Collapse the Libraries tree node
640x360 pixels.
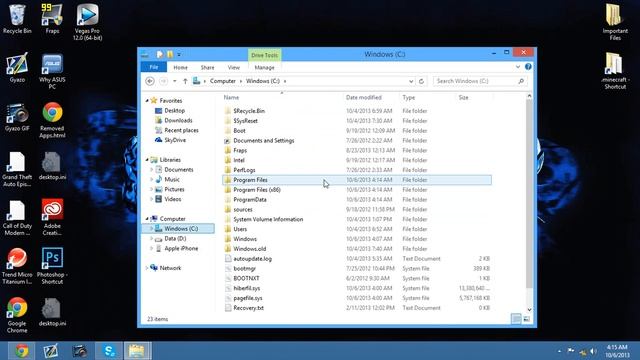[147, 160]
